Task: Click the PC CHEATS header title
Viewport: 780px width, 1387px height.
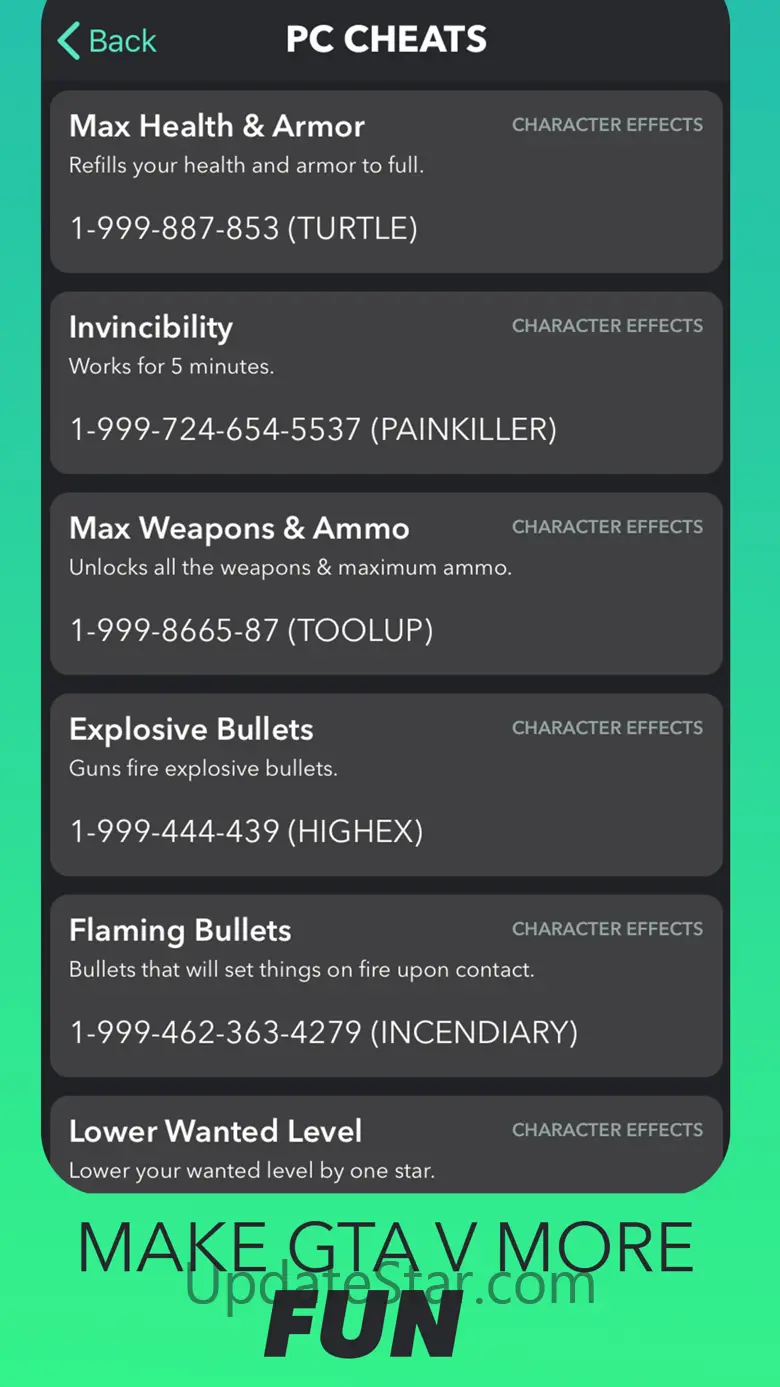Action: coord(386,40)
